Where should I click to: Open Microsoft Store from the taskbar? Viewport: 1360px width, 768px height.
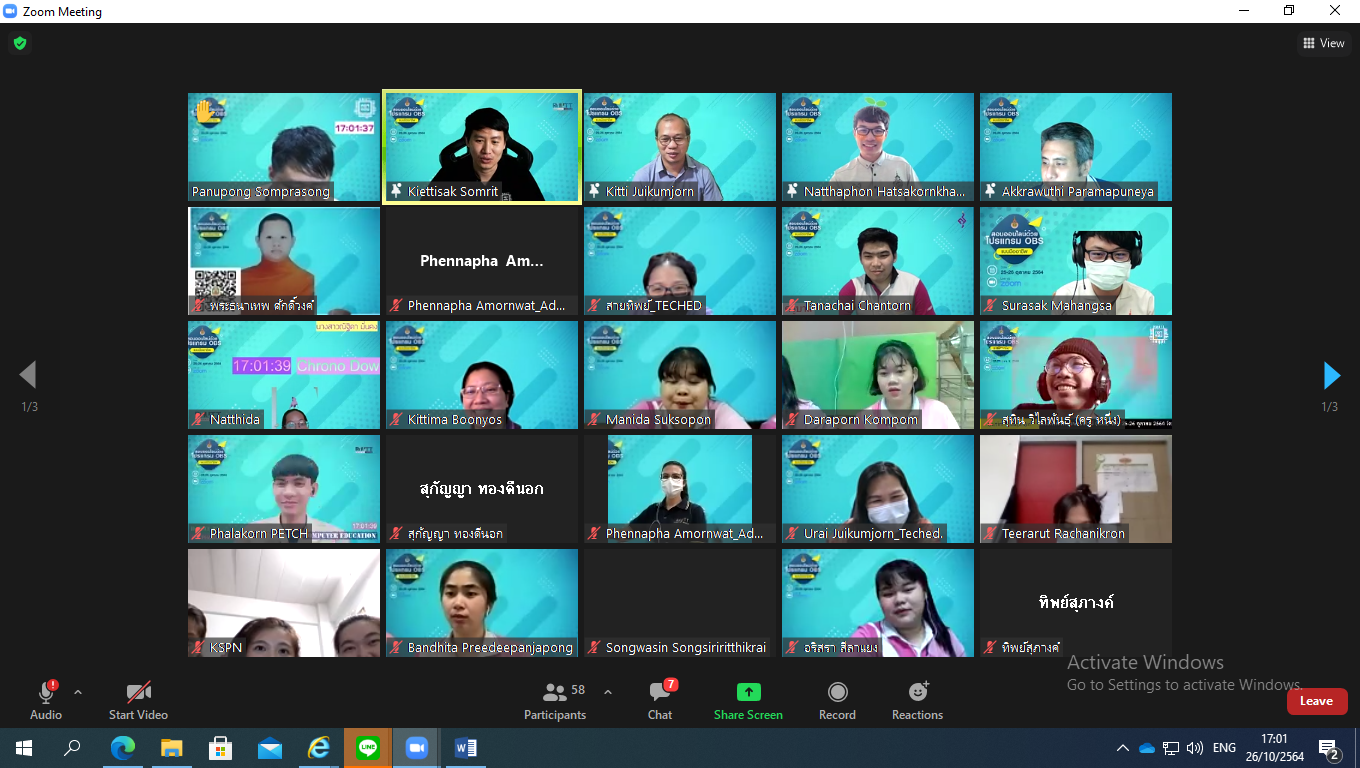click(x=220, y=748)
